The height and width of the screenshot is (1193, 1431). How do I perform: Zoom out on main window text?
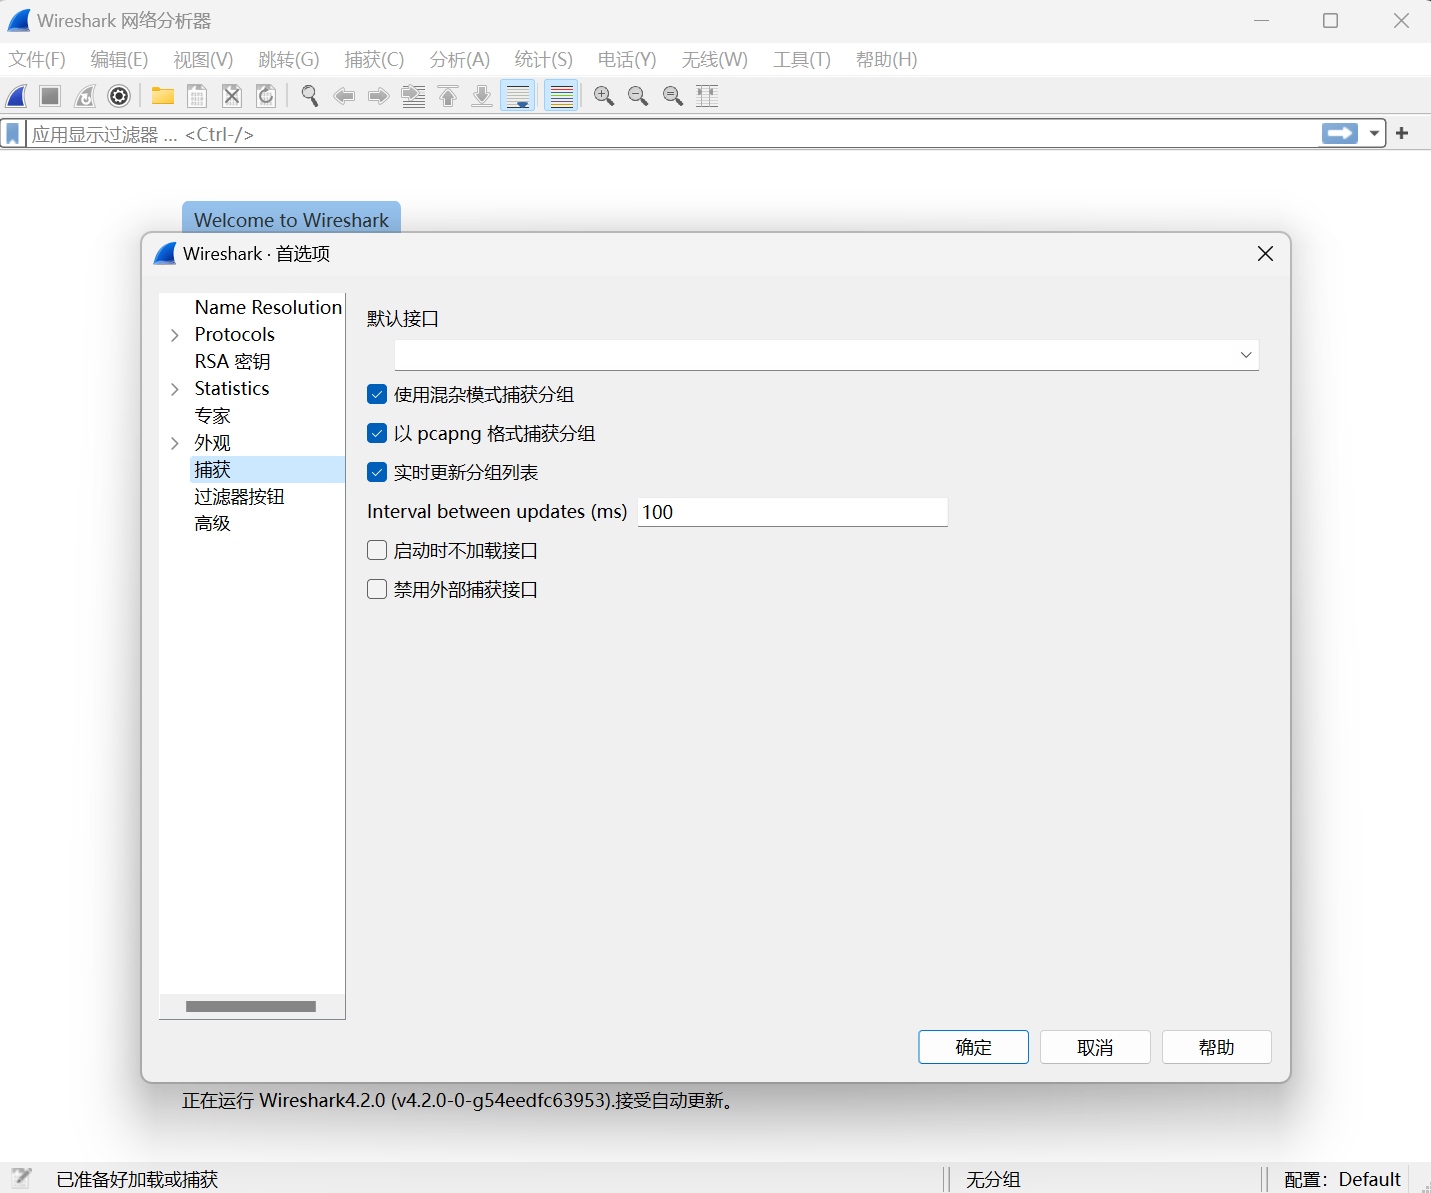coord(638,96)
